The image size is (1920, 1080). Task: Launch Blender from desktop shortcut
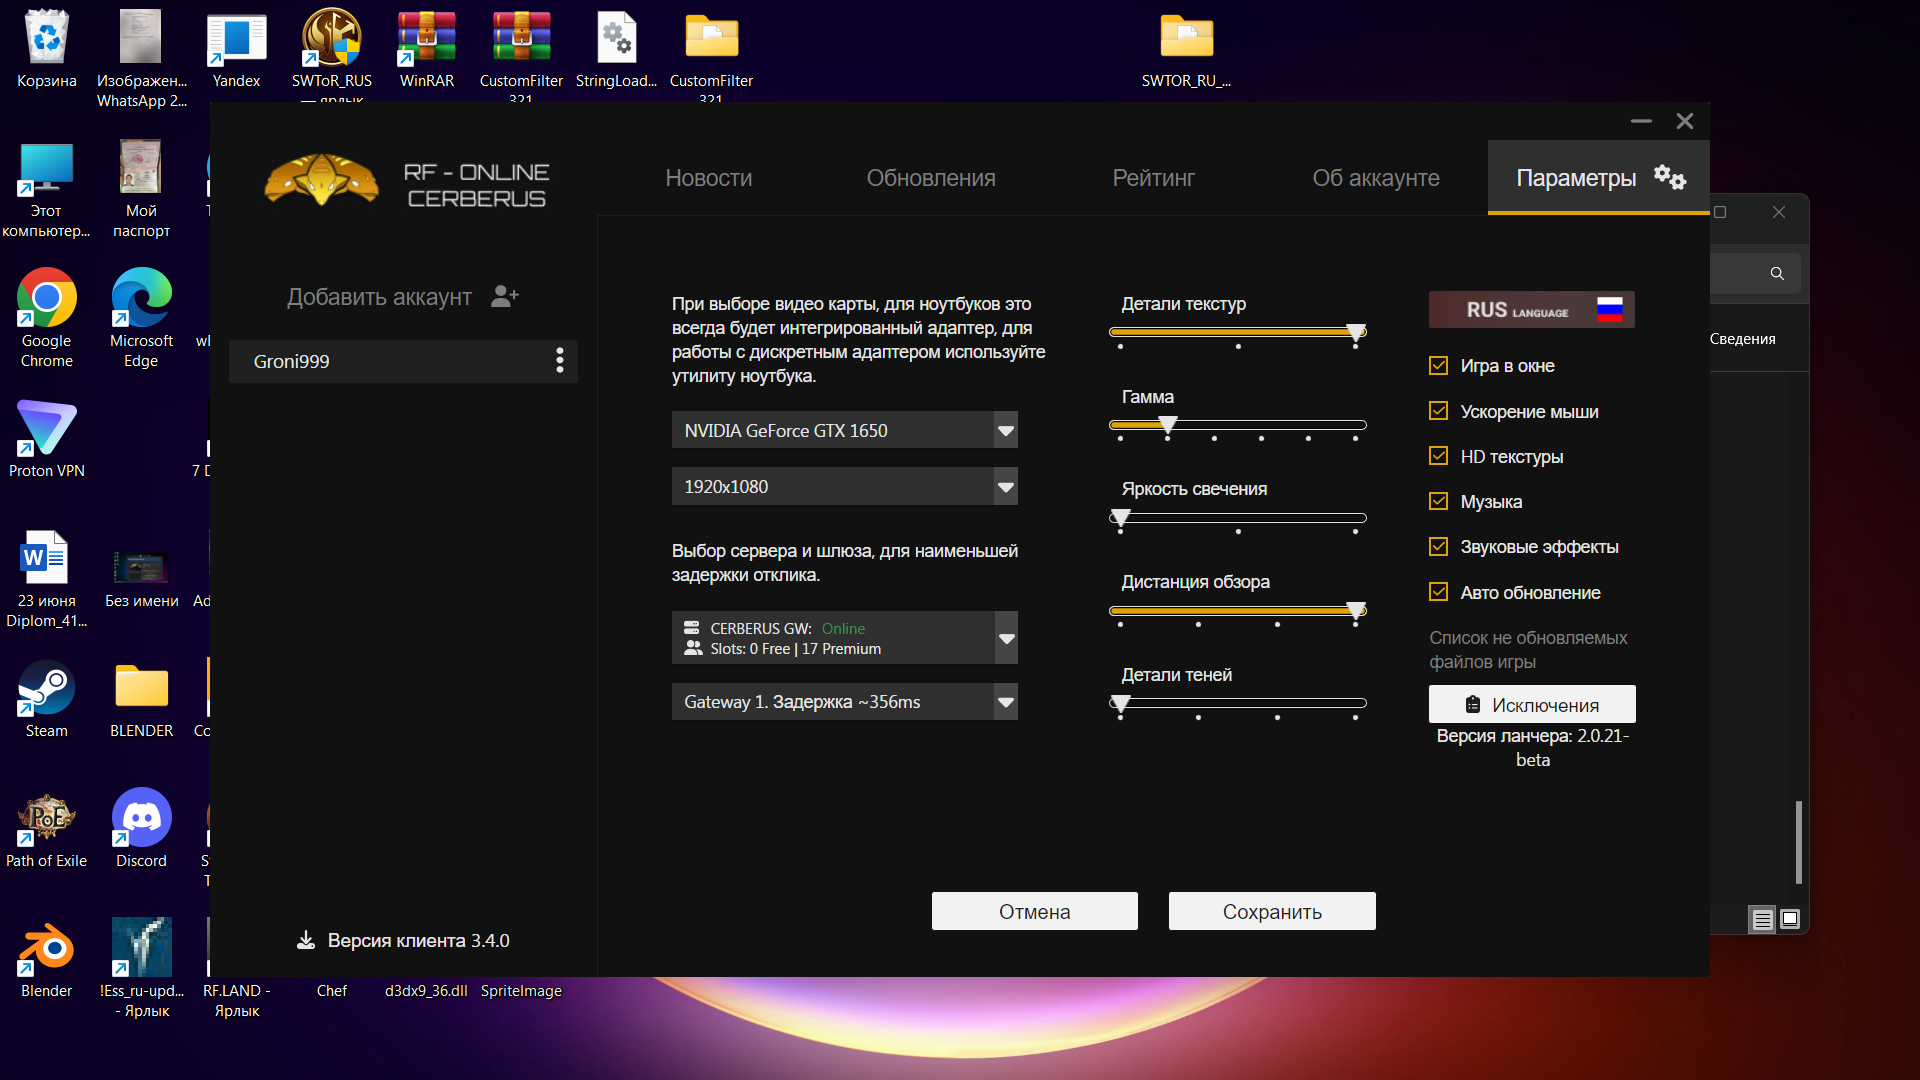46,960
